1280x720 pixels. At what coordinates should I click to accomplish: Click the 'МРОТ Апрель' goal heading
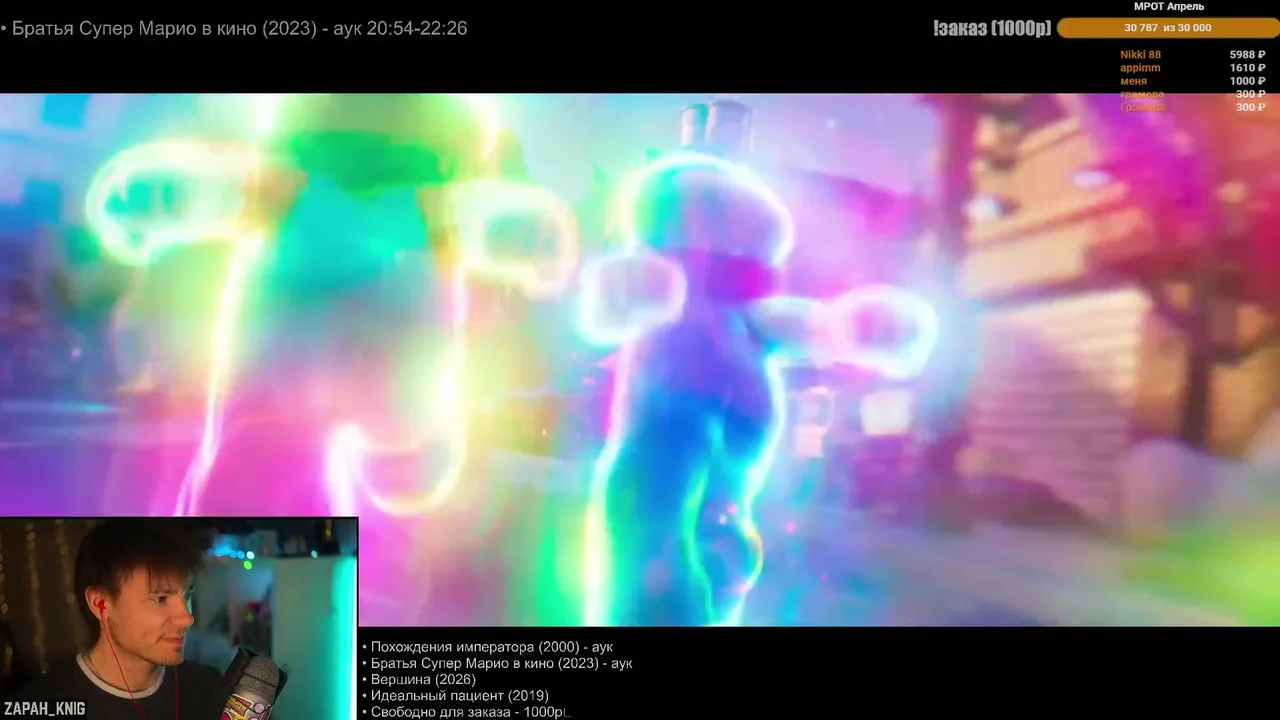click(1169, 6)
